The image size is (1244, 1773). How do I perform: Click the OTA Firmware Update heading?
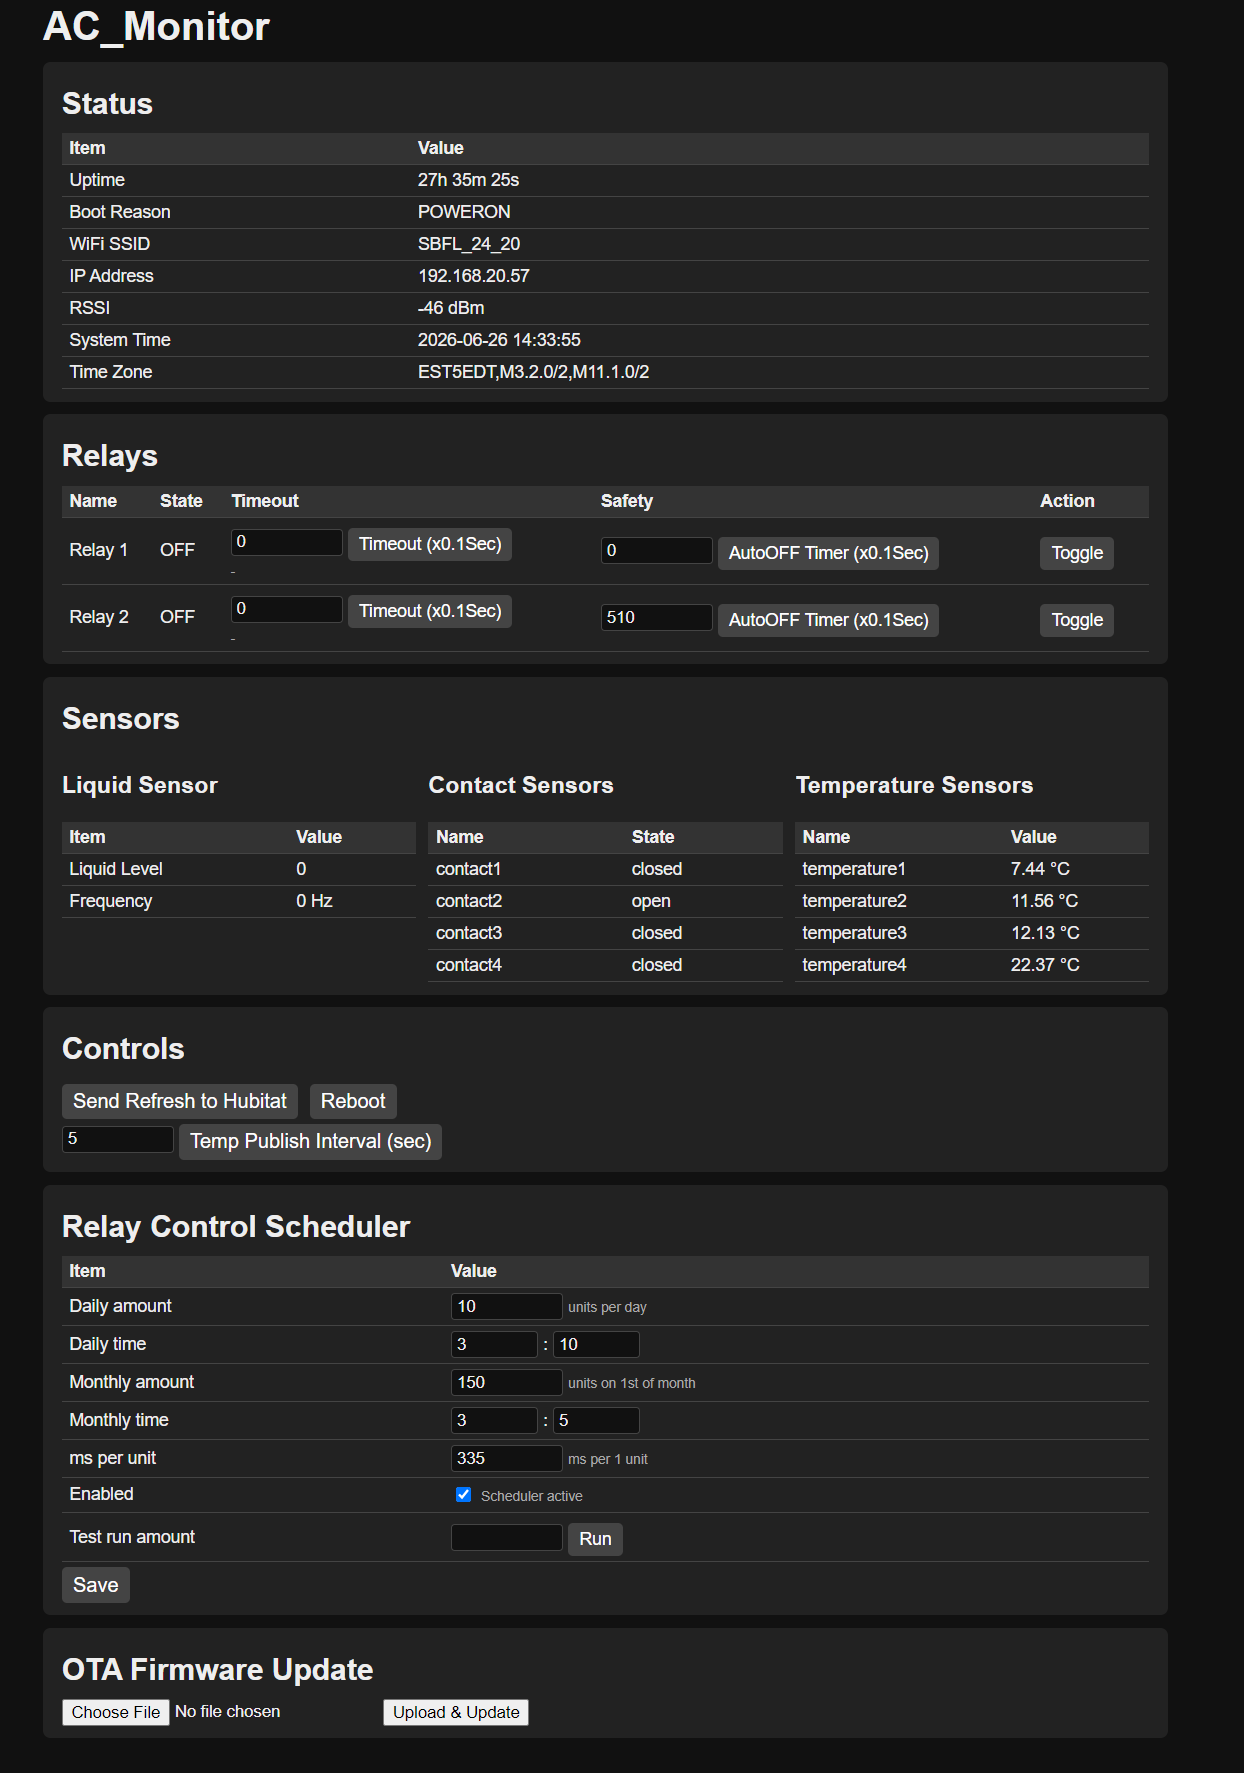(218, 1670)
